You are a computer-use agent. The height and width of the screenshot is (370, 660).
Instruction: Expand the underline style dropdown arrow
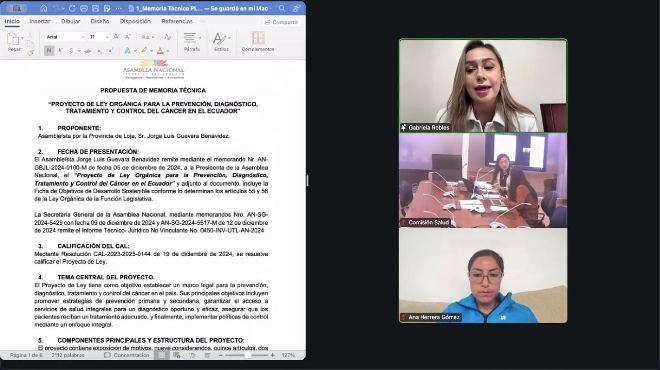[79, 51]
